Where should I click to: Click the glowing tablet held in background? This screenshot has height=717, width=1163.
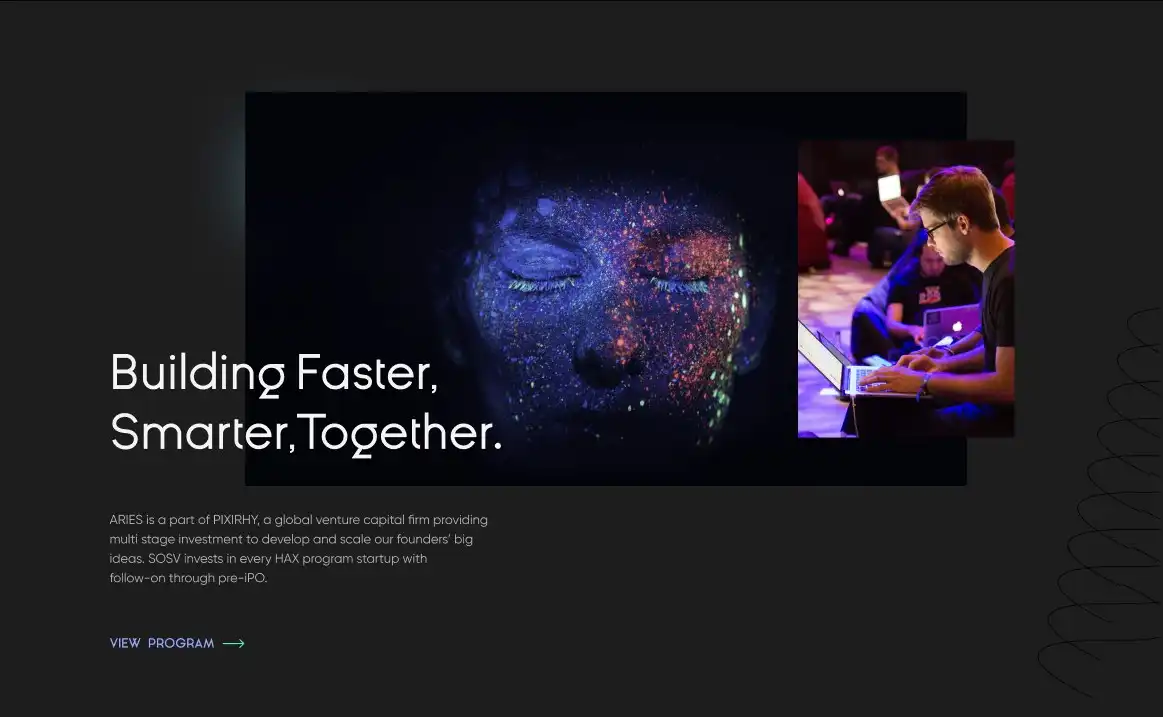coord(889,187)
